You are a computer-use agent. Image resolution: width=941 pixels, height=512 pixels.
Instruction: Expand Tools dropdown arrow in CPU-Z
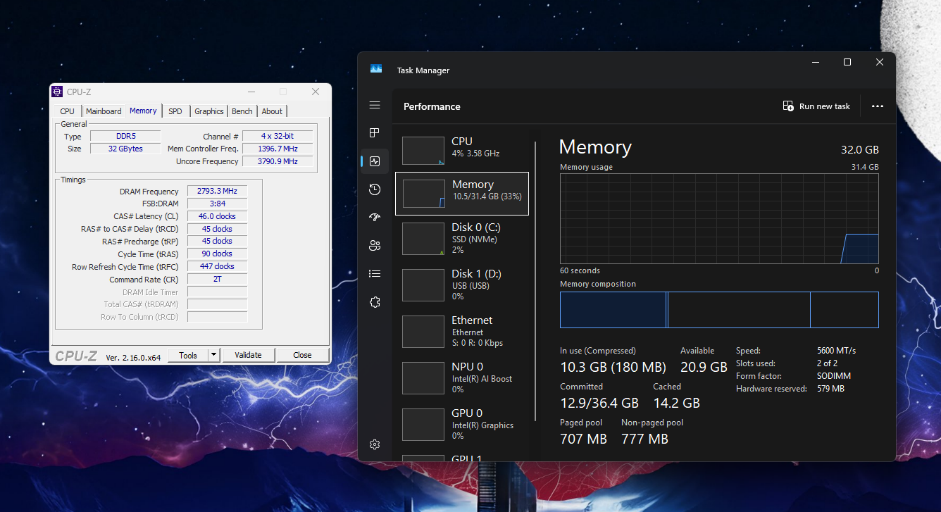pos(213,355)
